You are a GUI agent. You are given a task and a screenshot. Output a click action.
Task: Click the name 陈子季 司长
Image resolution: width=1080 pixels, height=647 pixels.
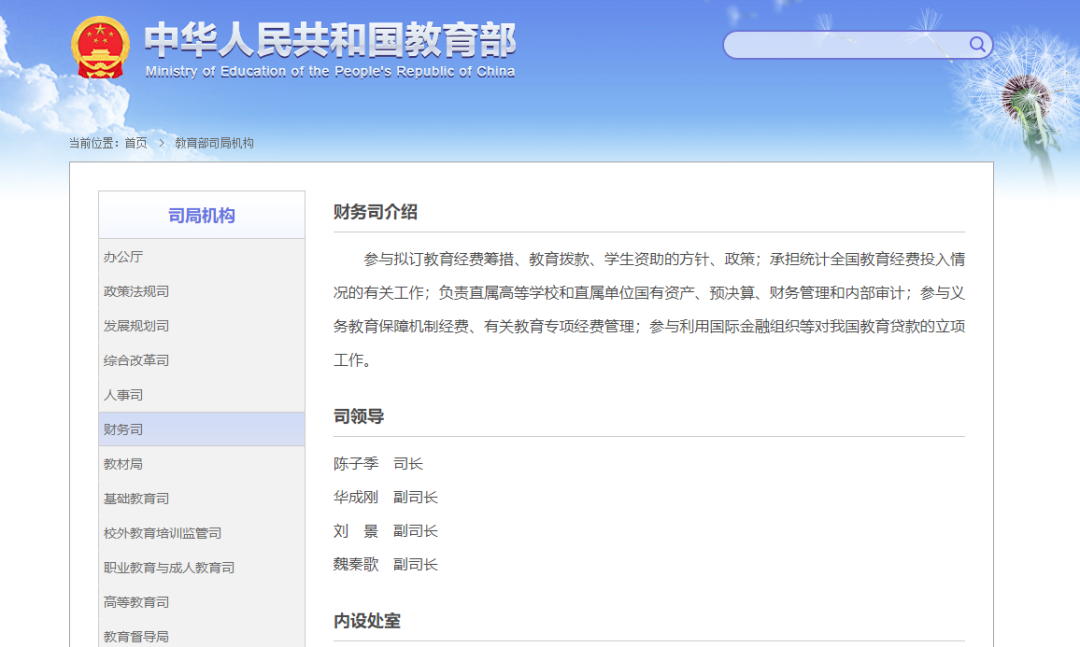(x=378, y=464)
